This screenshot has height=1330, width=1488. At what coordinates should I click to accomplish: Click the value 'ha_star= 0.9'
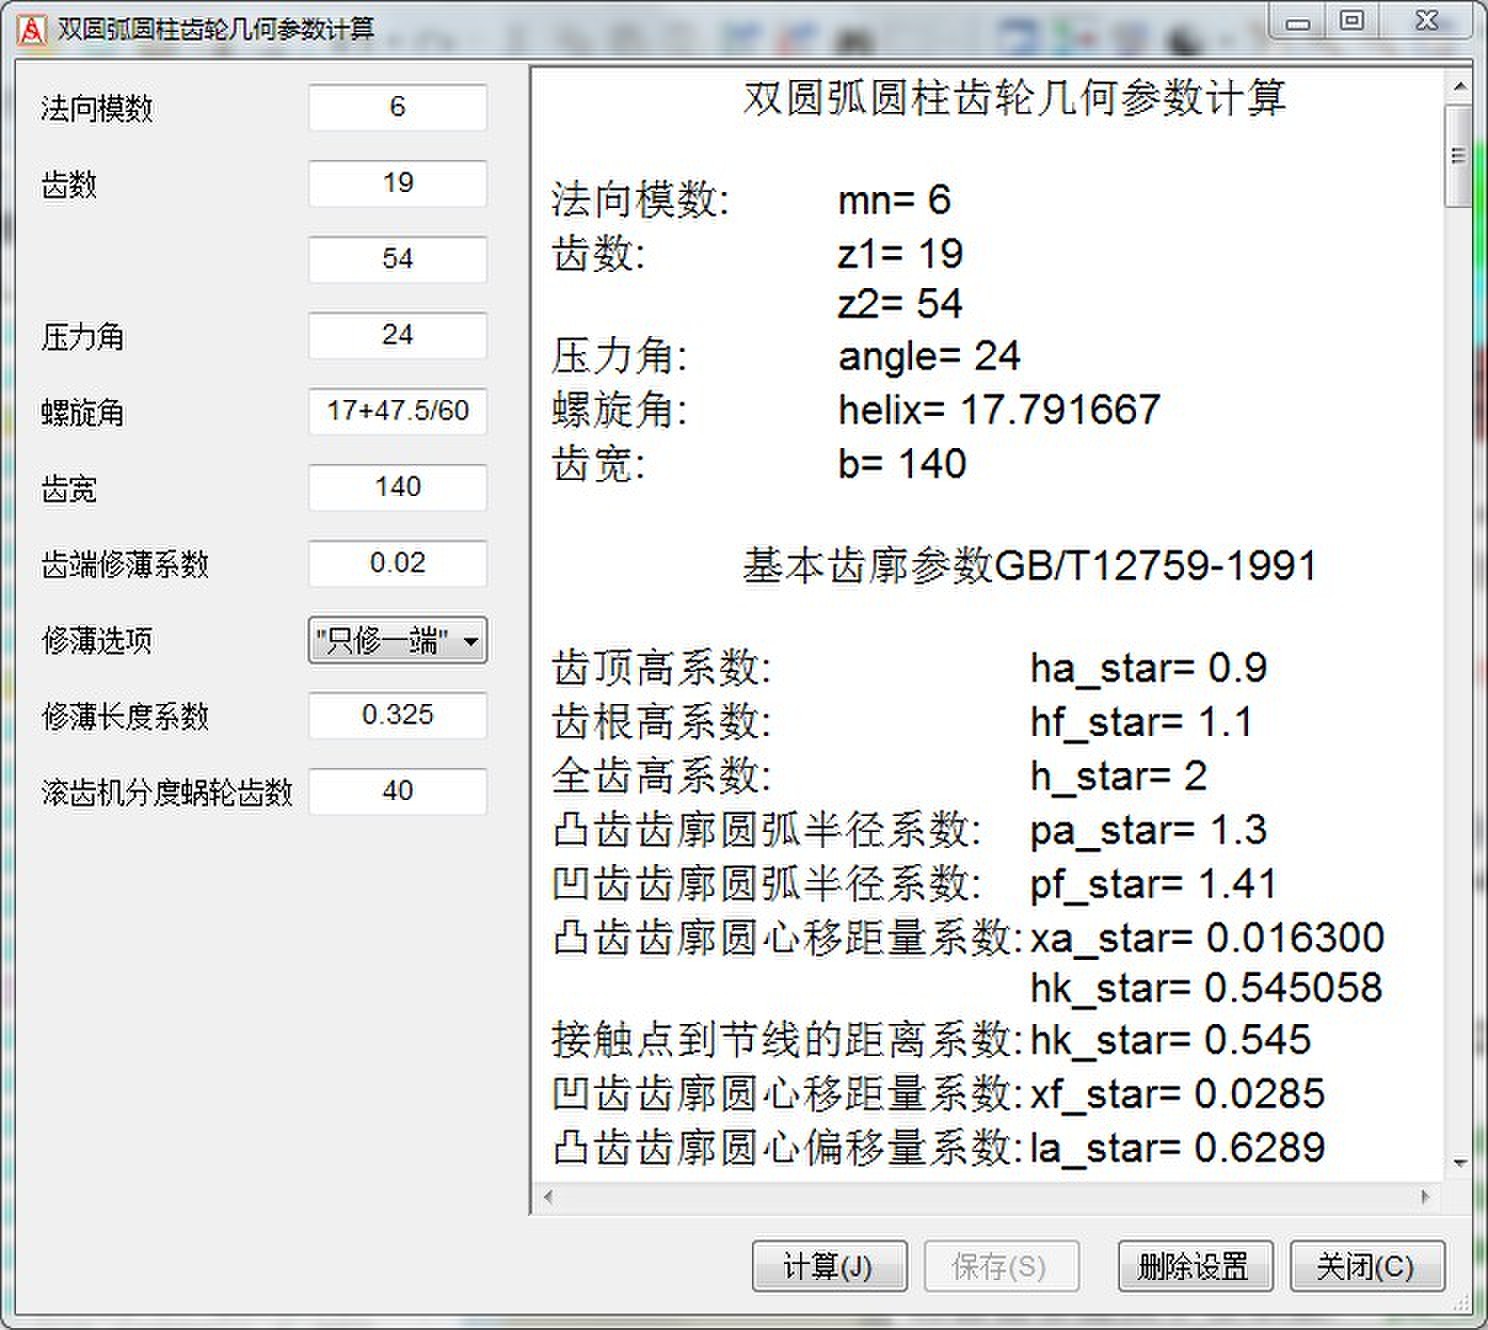point(1148,668)
